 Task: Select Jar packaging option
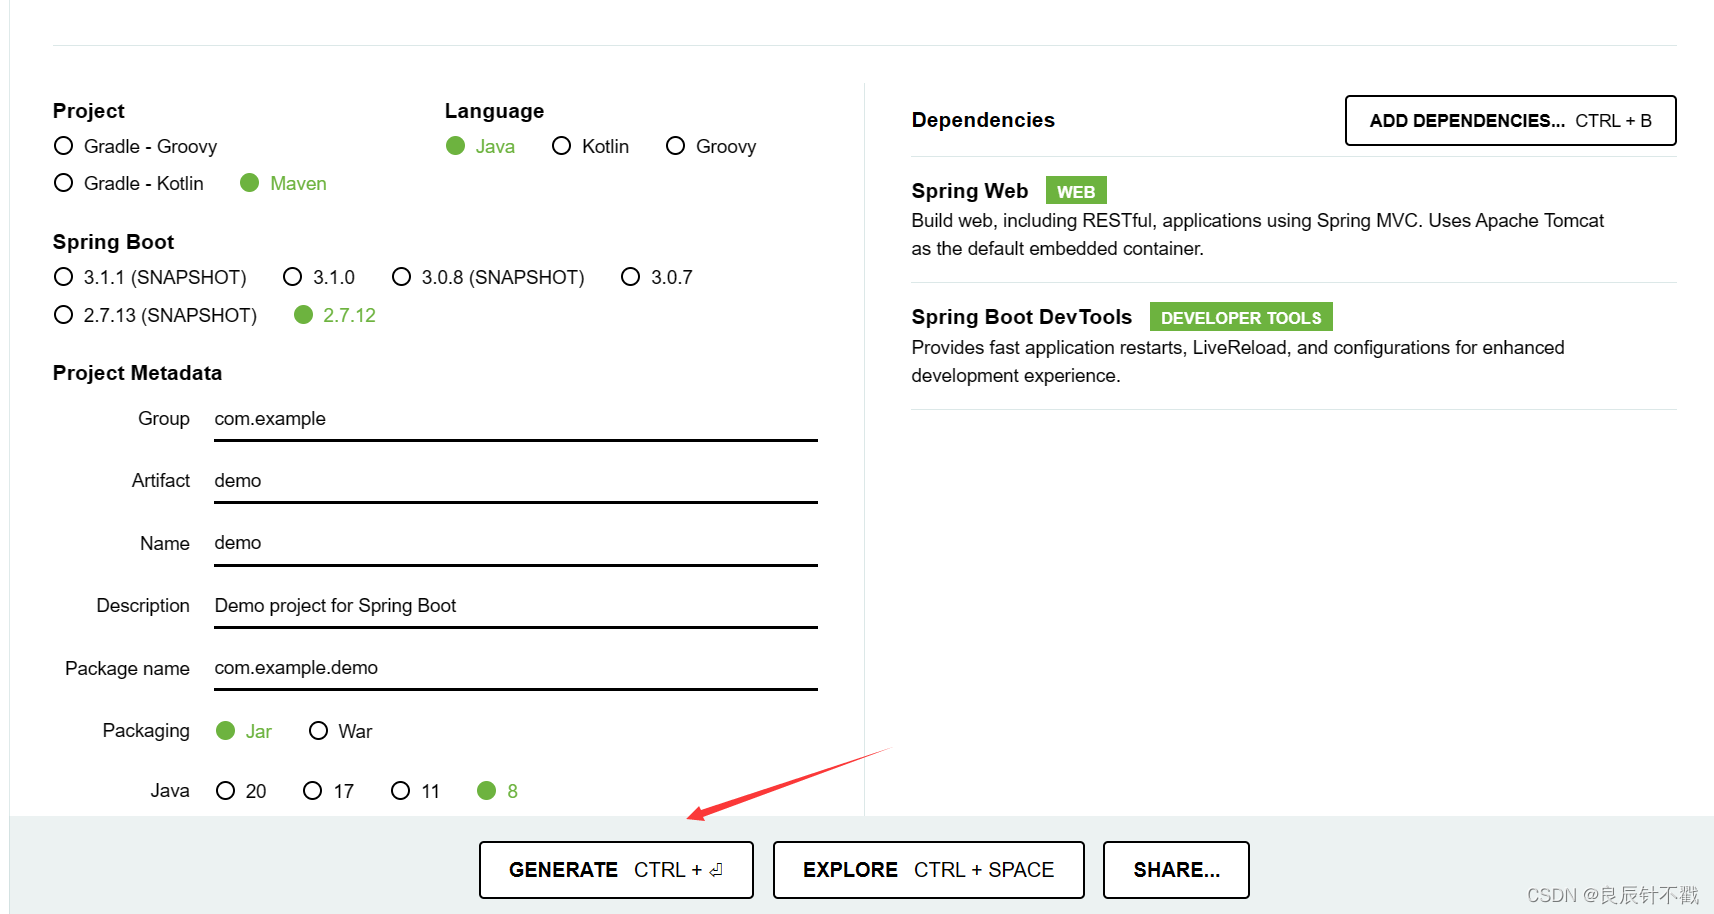coord(244,731)
